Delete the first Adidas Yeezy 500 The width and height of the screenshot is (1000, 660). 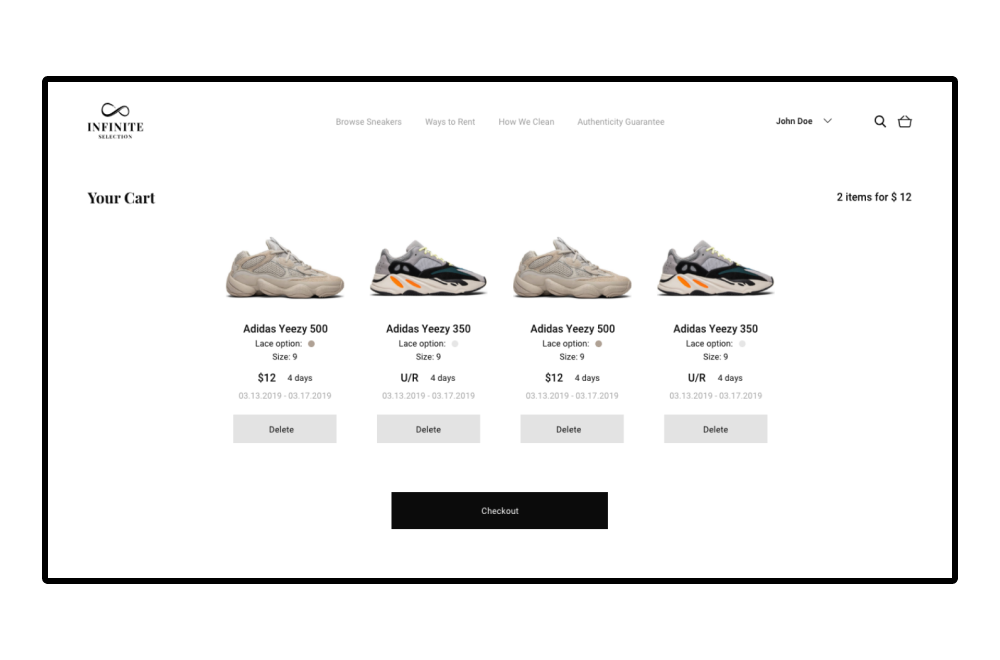click(284, 429)
